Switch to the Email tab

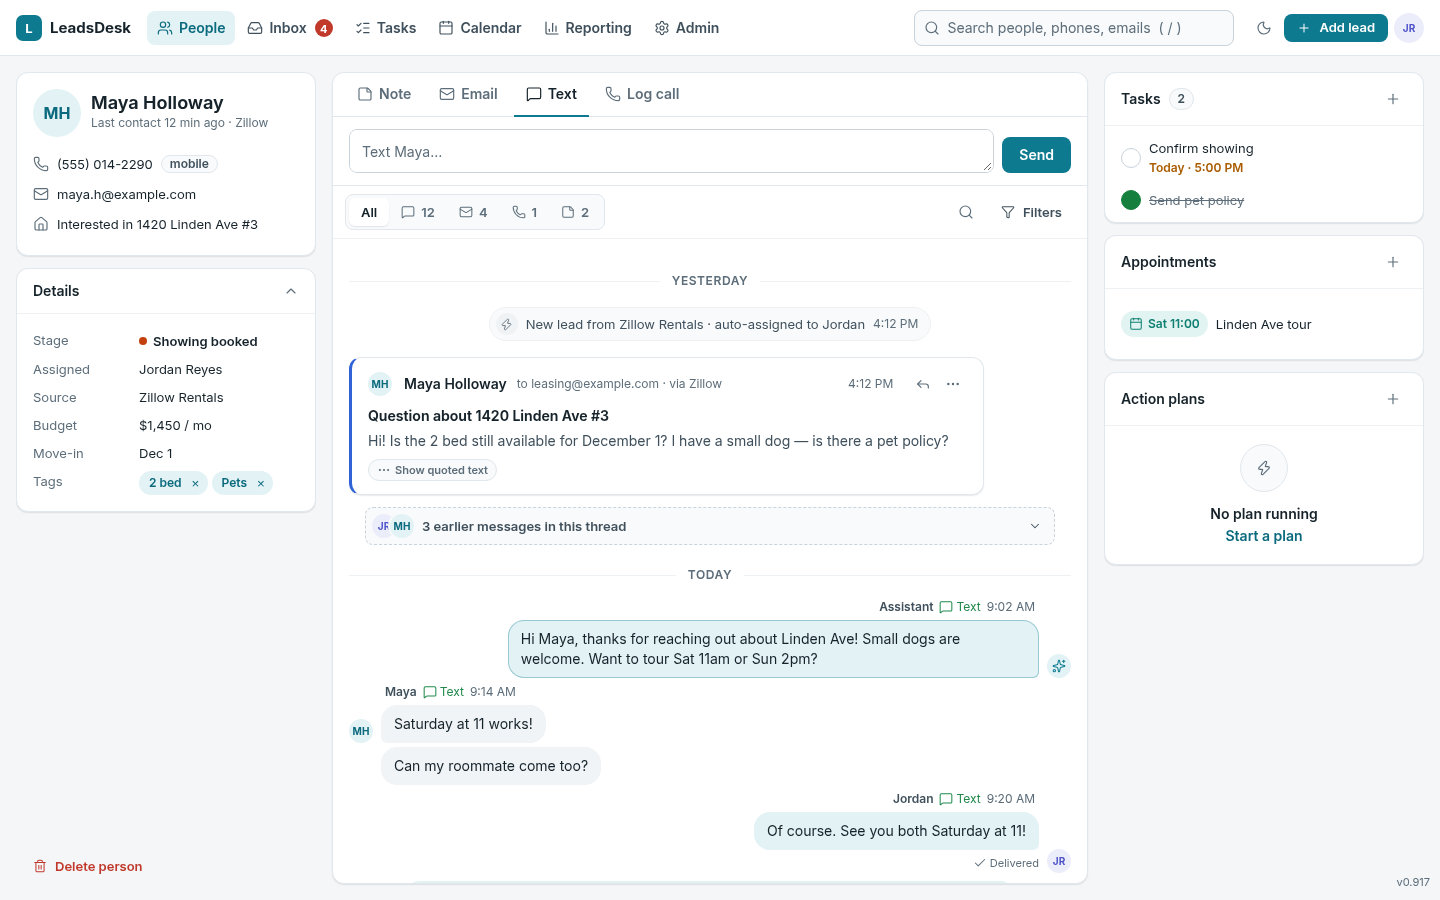click(x=469, y=94)
